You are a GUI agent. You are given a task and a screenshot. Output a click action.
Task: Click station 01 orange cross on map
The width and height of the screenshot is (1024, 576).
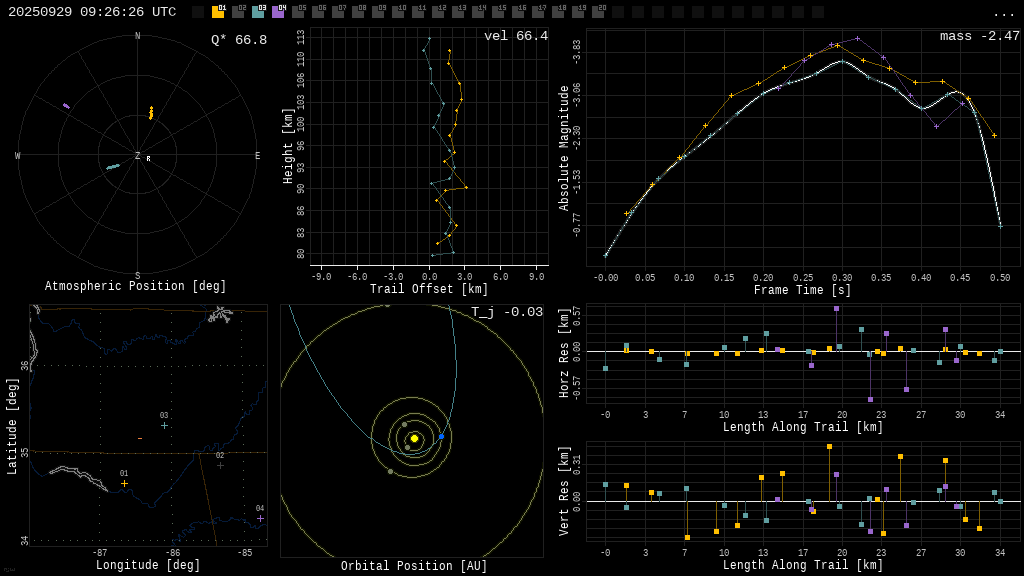click(x=124, y=483)
